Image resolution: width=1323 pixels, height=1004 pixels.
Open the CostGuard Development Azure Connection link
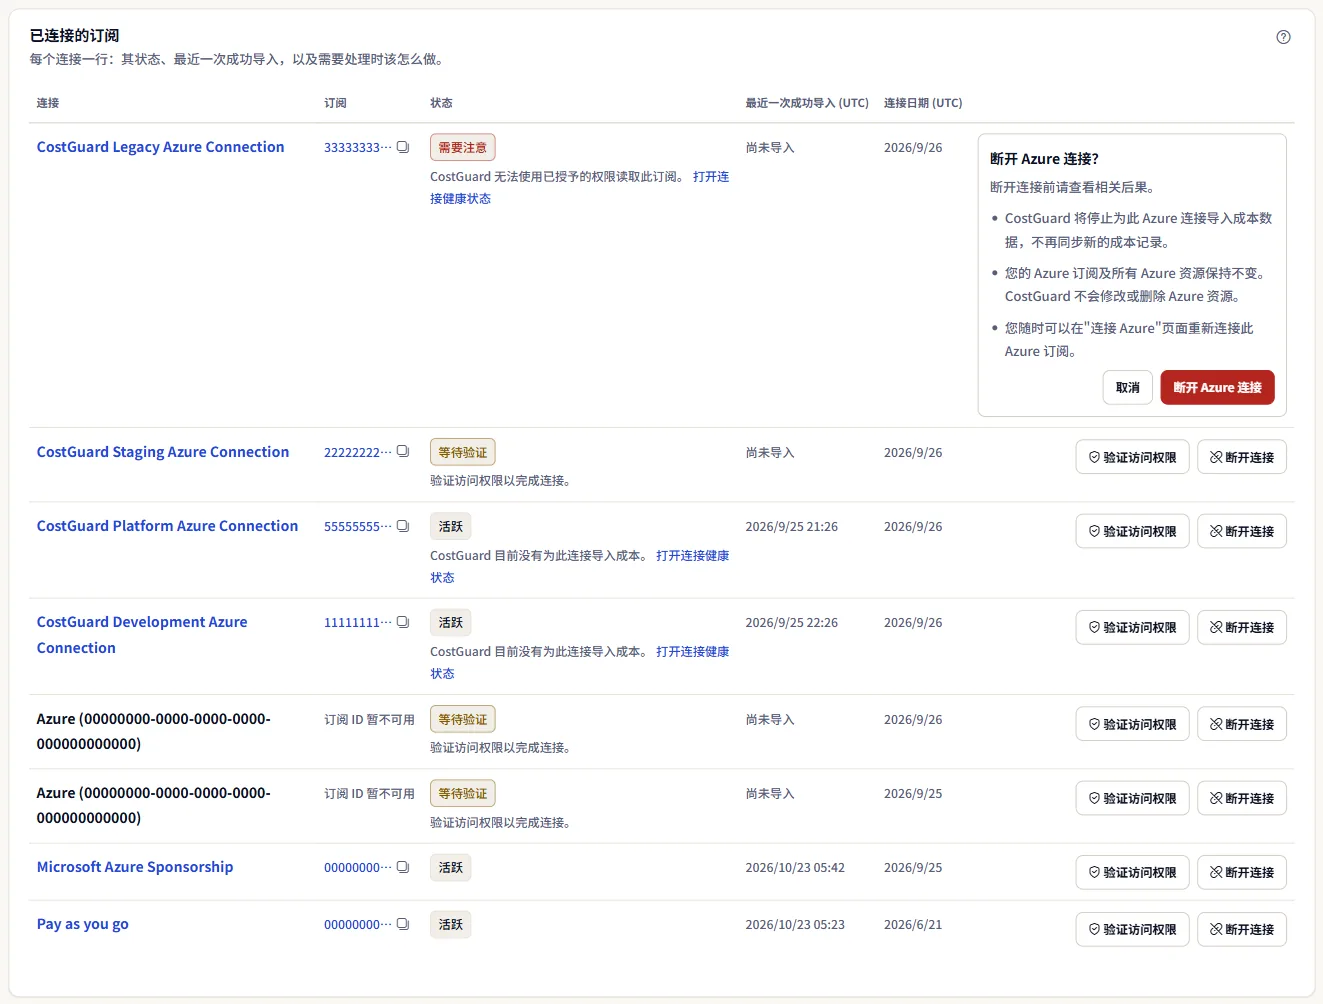[x=142, y=635]
